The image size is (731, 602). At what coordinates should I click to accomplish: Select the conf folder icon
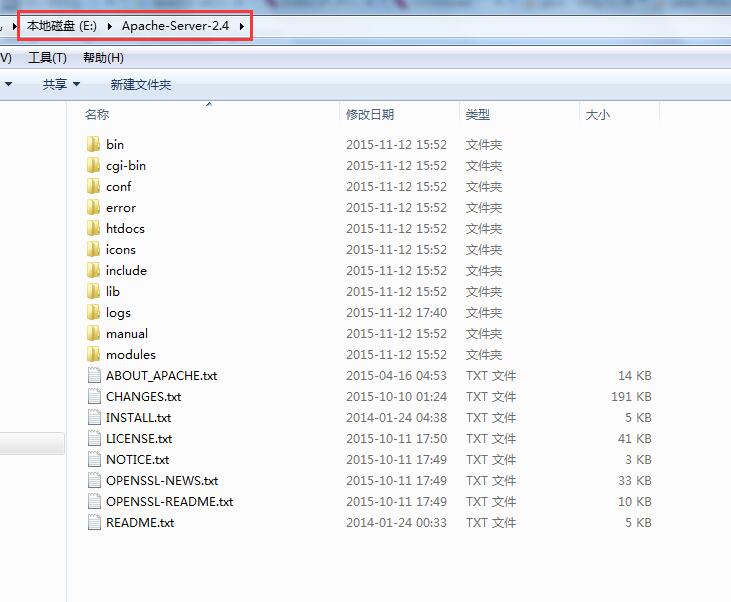coord(93,186)
